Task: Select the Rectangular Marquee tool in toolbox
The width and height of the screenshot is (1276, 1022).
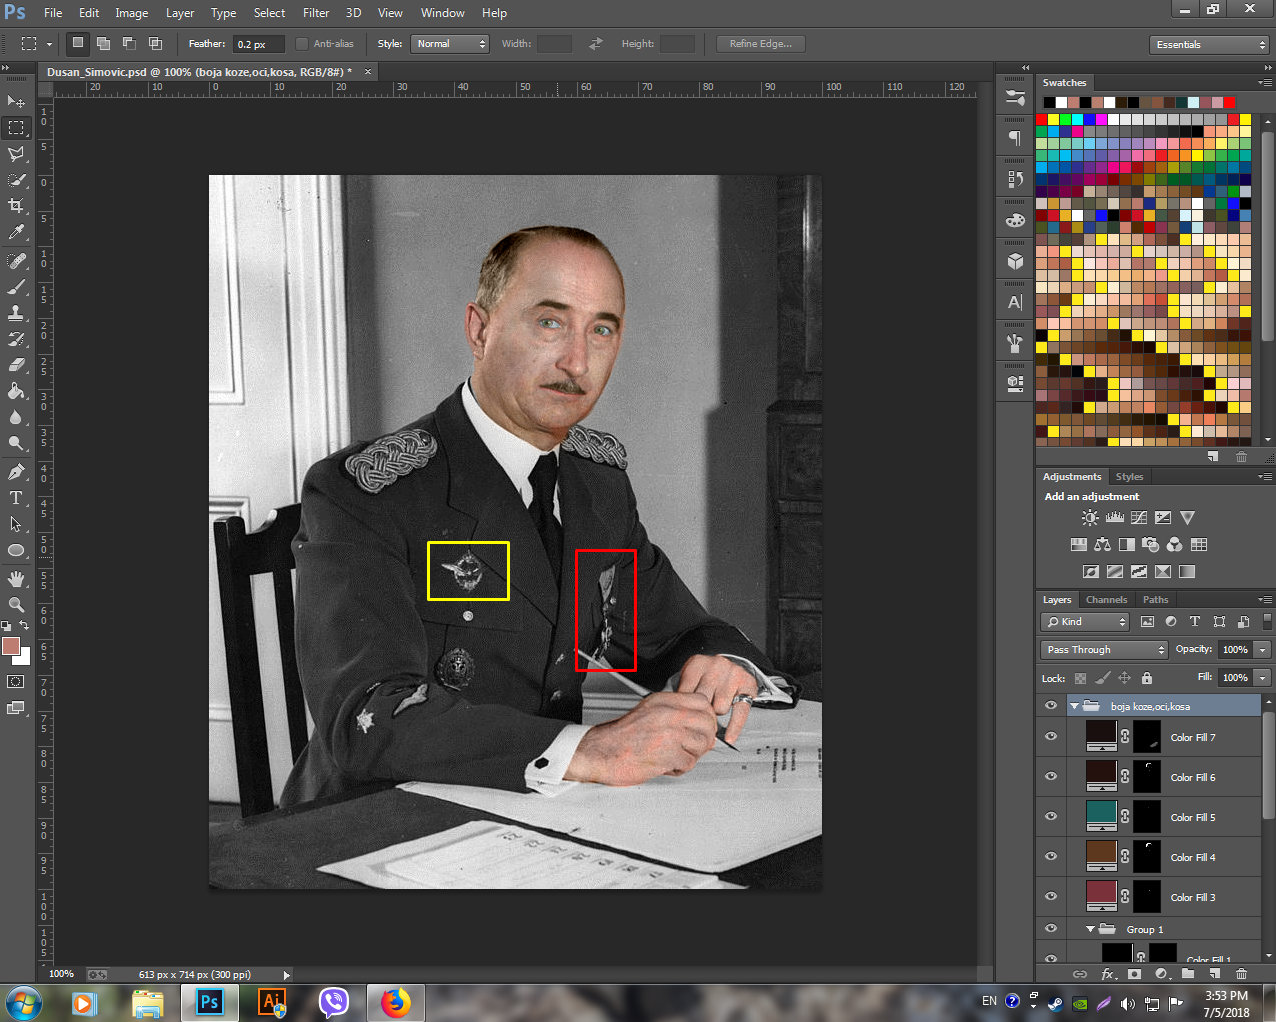Action: pyautogui.click(x=16, y=128)
